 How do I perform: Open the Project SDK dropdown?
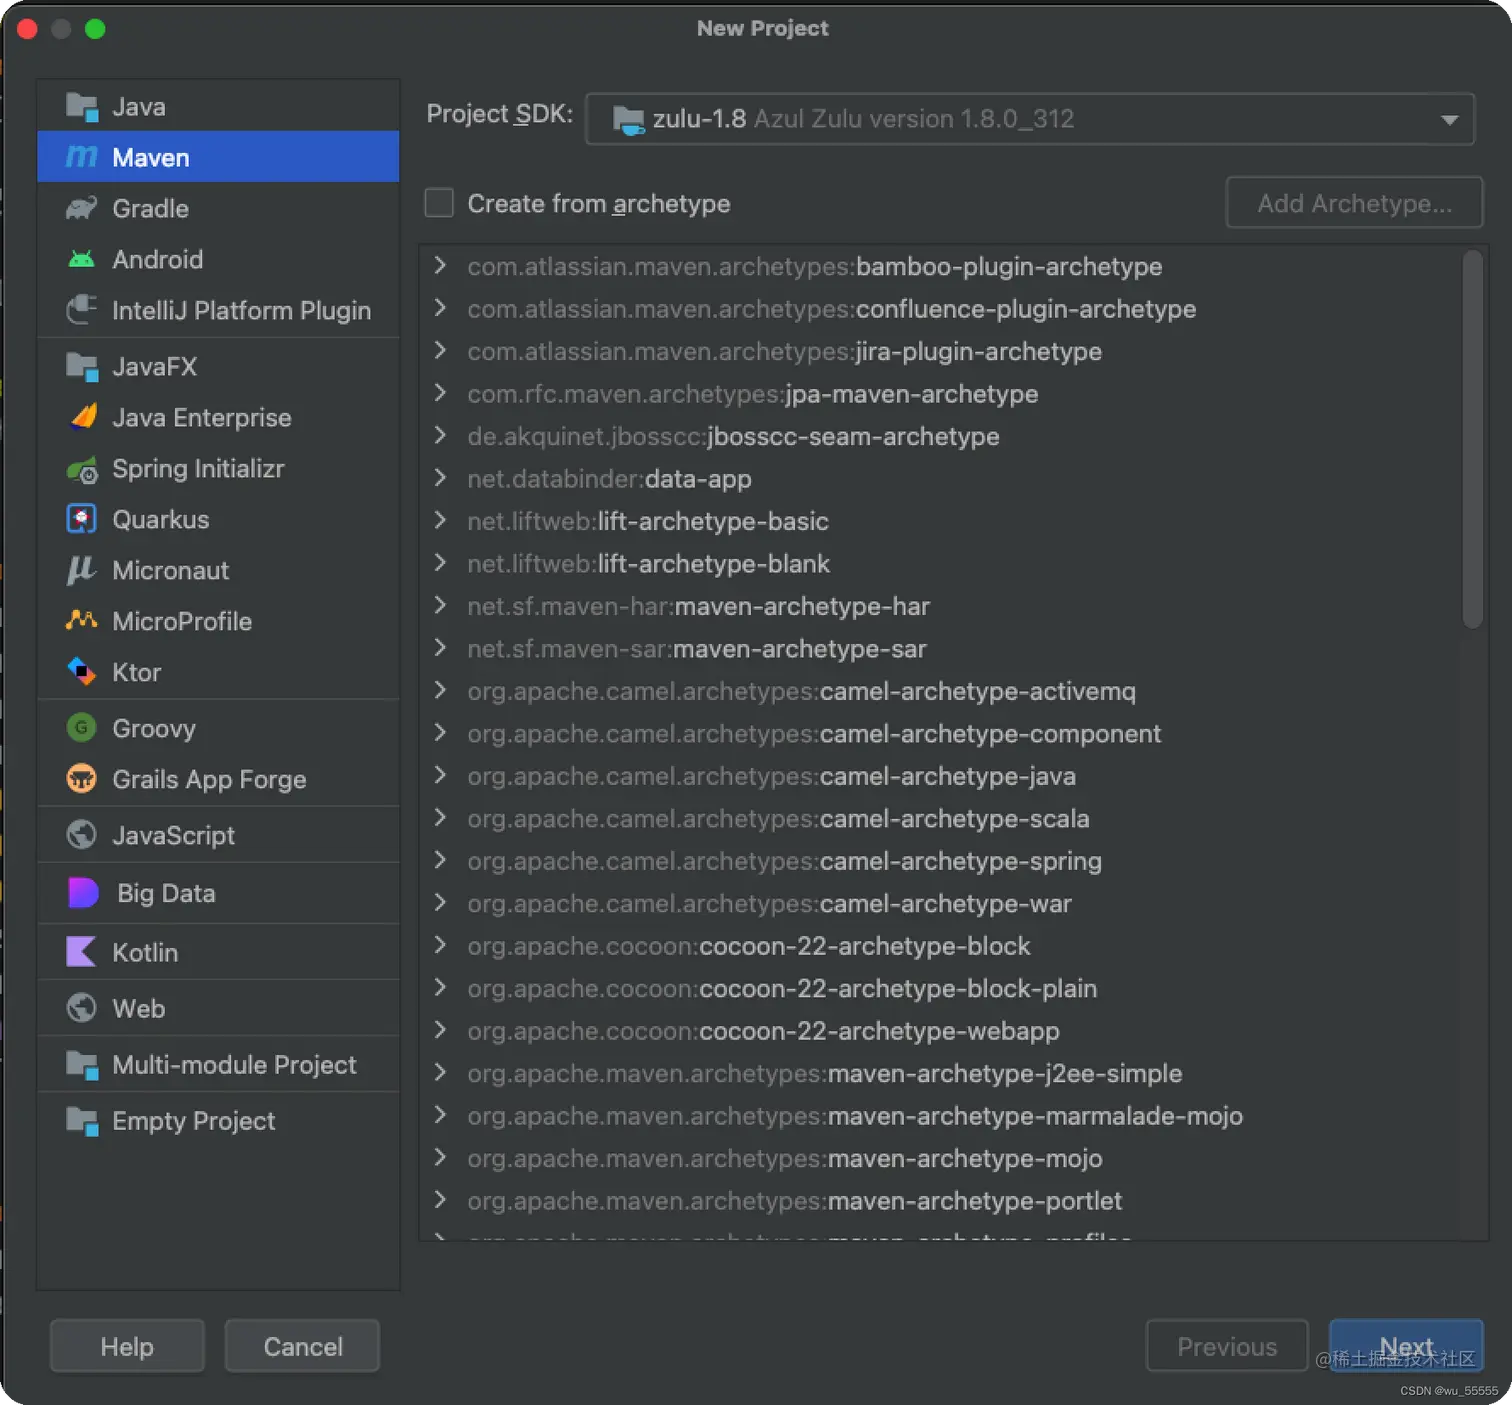(x=1030, y=119)
